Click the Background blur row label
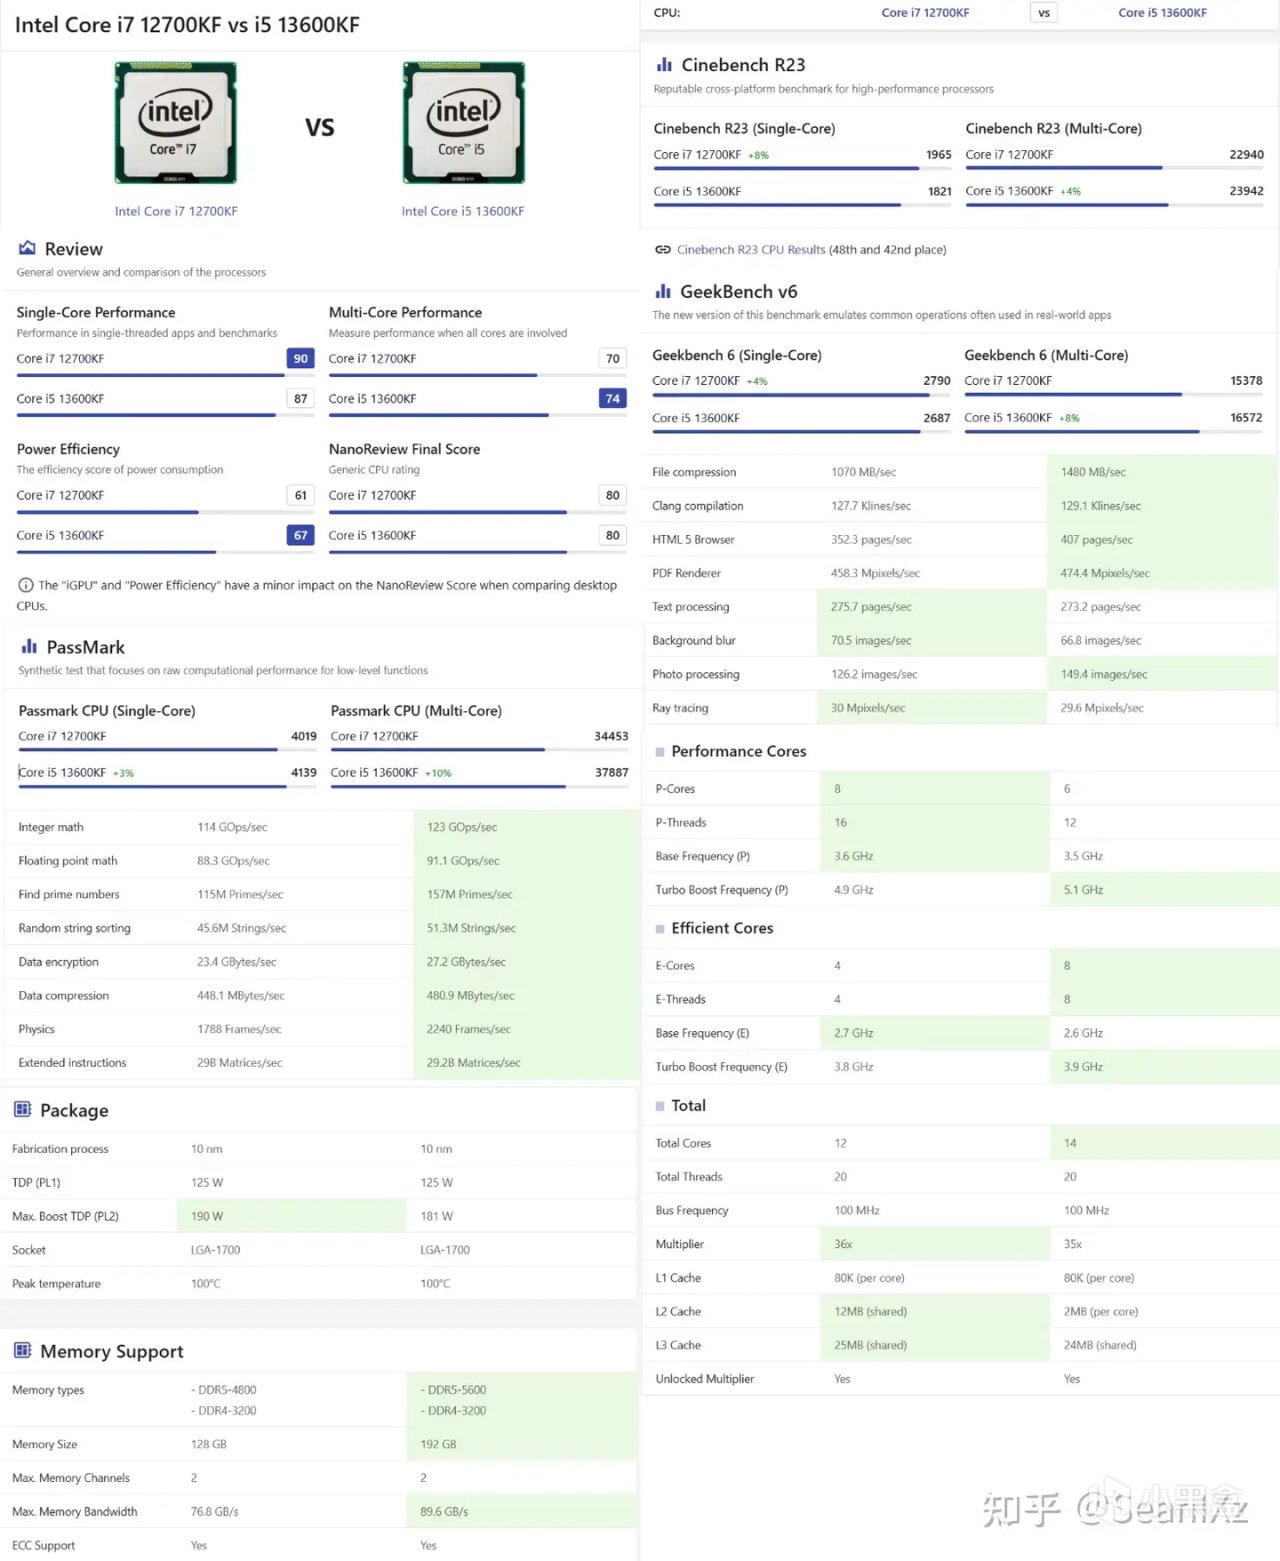Image resolution: width=1280 pixels, height=1561 pixels. 694,641
